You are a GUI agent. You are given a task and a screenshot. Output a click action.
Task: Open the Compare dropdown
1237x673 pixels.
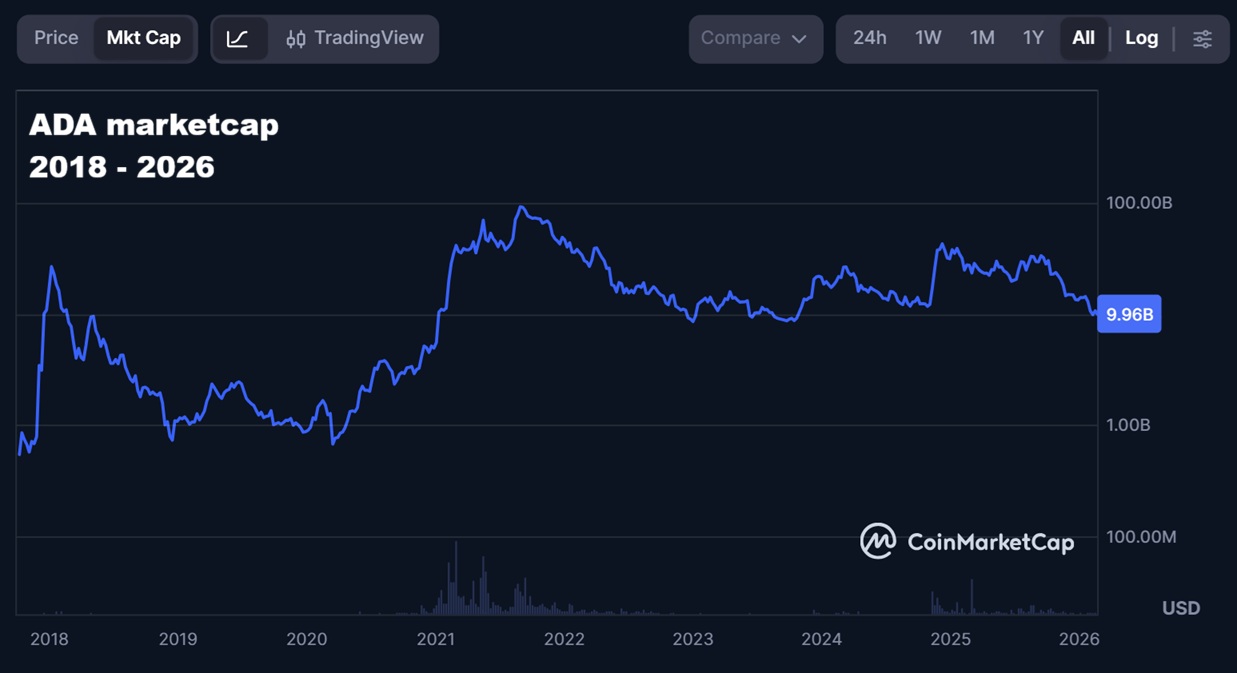pos(755,39)
